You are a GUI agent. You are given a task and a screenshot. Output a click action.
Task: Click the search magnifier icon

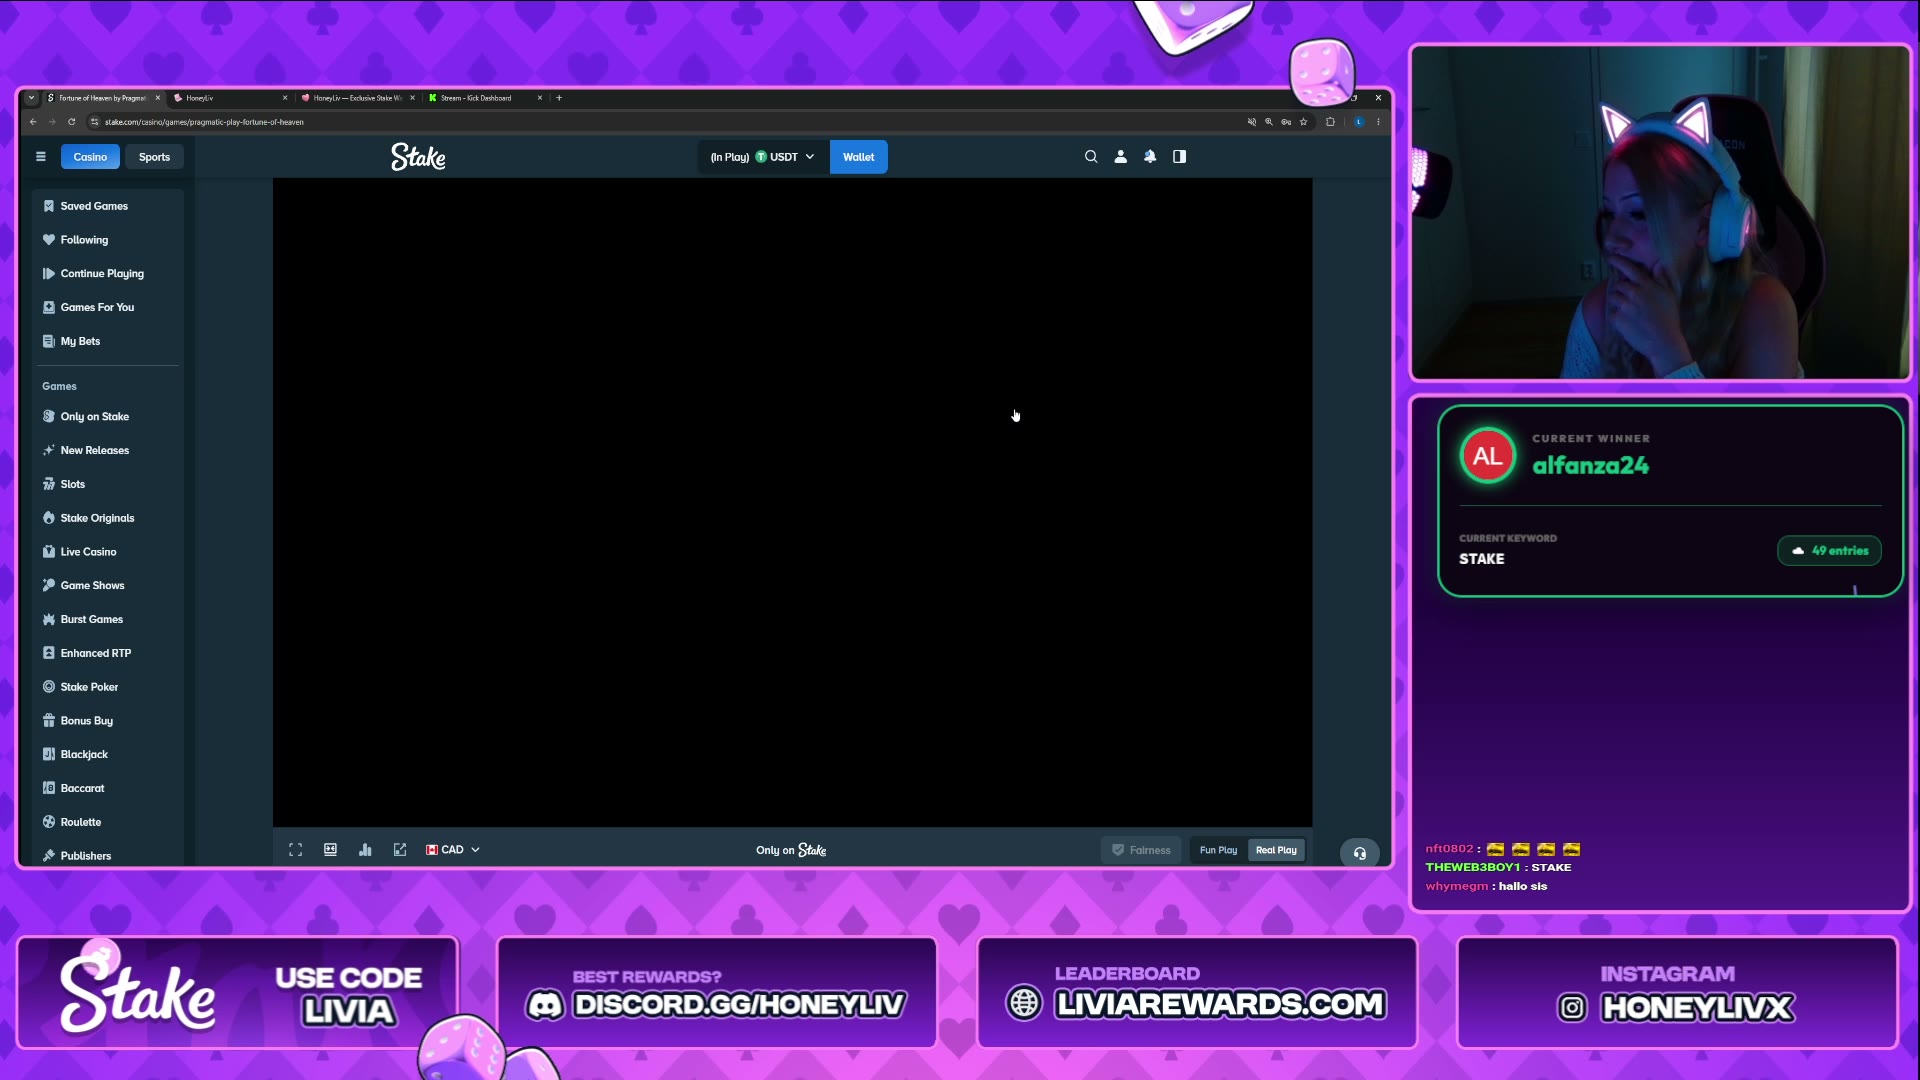tap(1091, 157)
